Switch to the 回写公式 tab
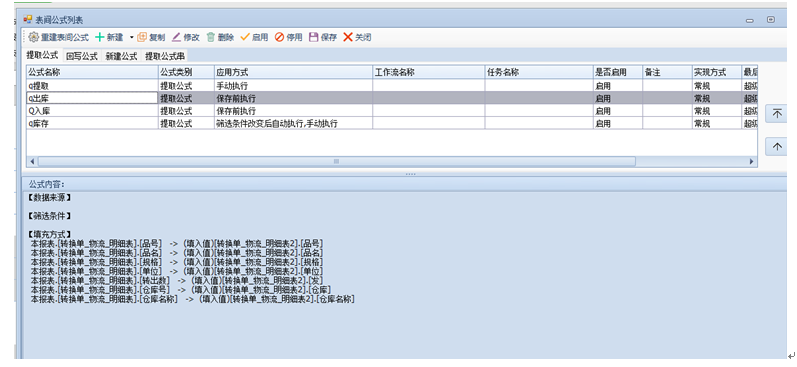This screenshot has height=367, width=797. pyautogui.click(x=81, y=56)
